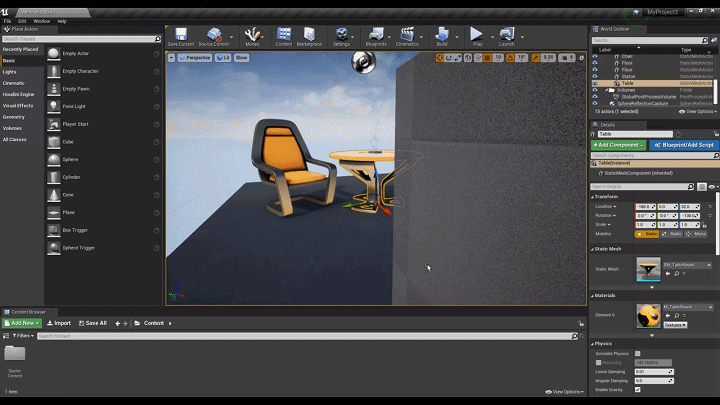Image resolution: width=720 pixels, height=405 pixels.
Task: Click the Launch toolbar icon
Action: (506, 36)
